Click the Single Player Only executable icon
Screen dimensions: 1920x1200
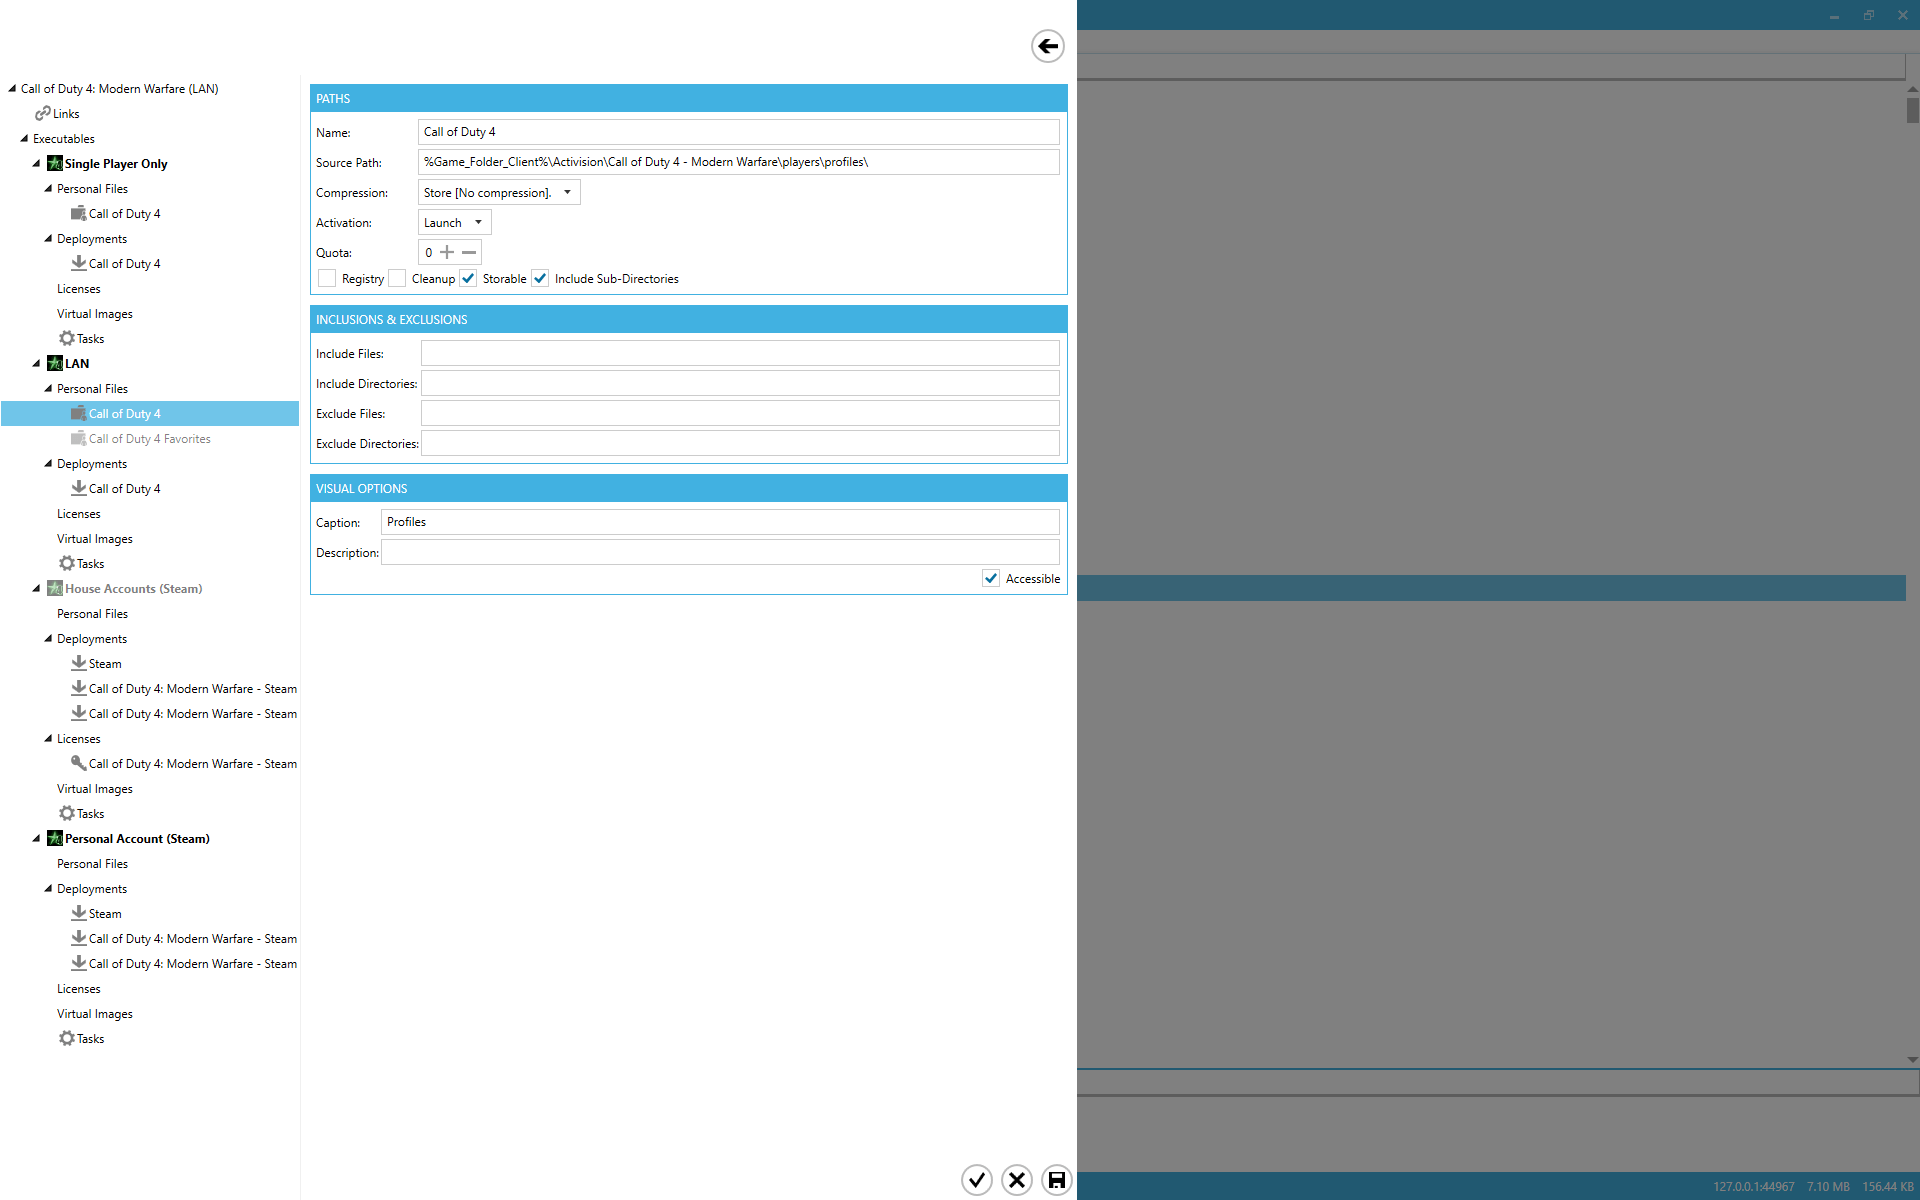[x=55, y=164]
